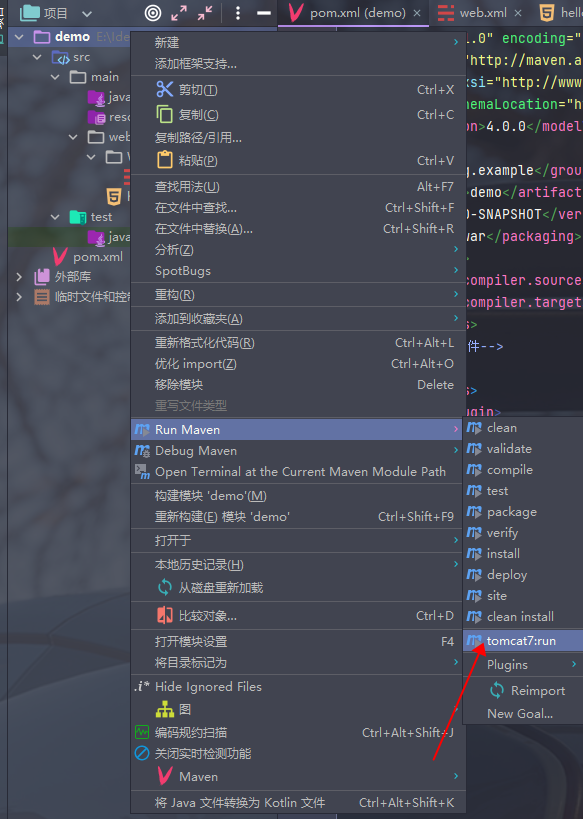
Task: Click the Hide Ignored Files icon
Action: 142,686
